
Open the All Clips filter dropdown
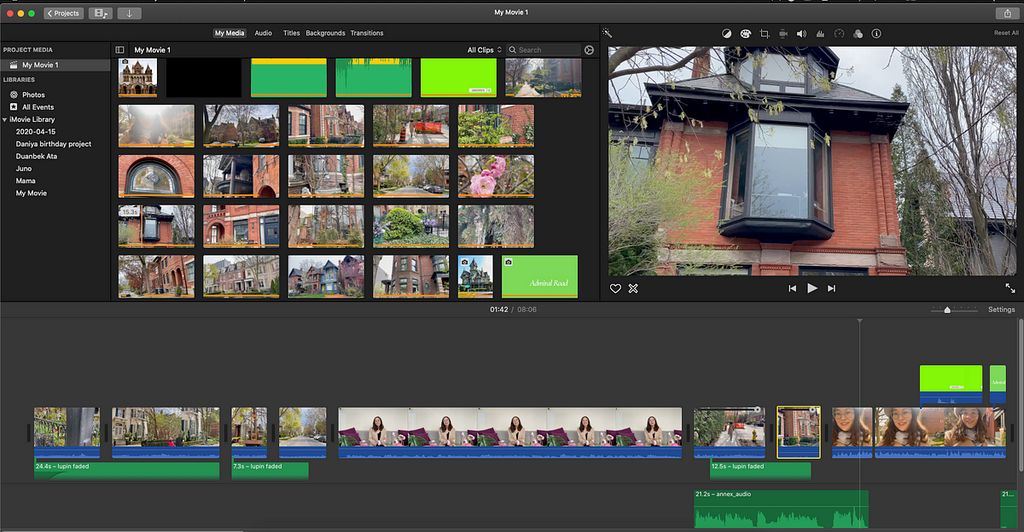(x=483, y=49)
